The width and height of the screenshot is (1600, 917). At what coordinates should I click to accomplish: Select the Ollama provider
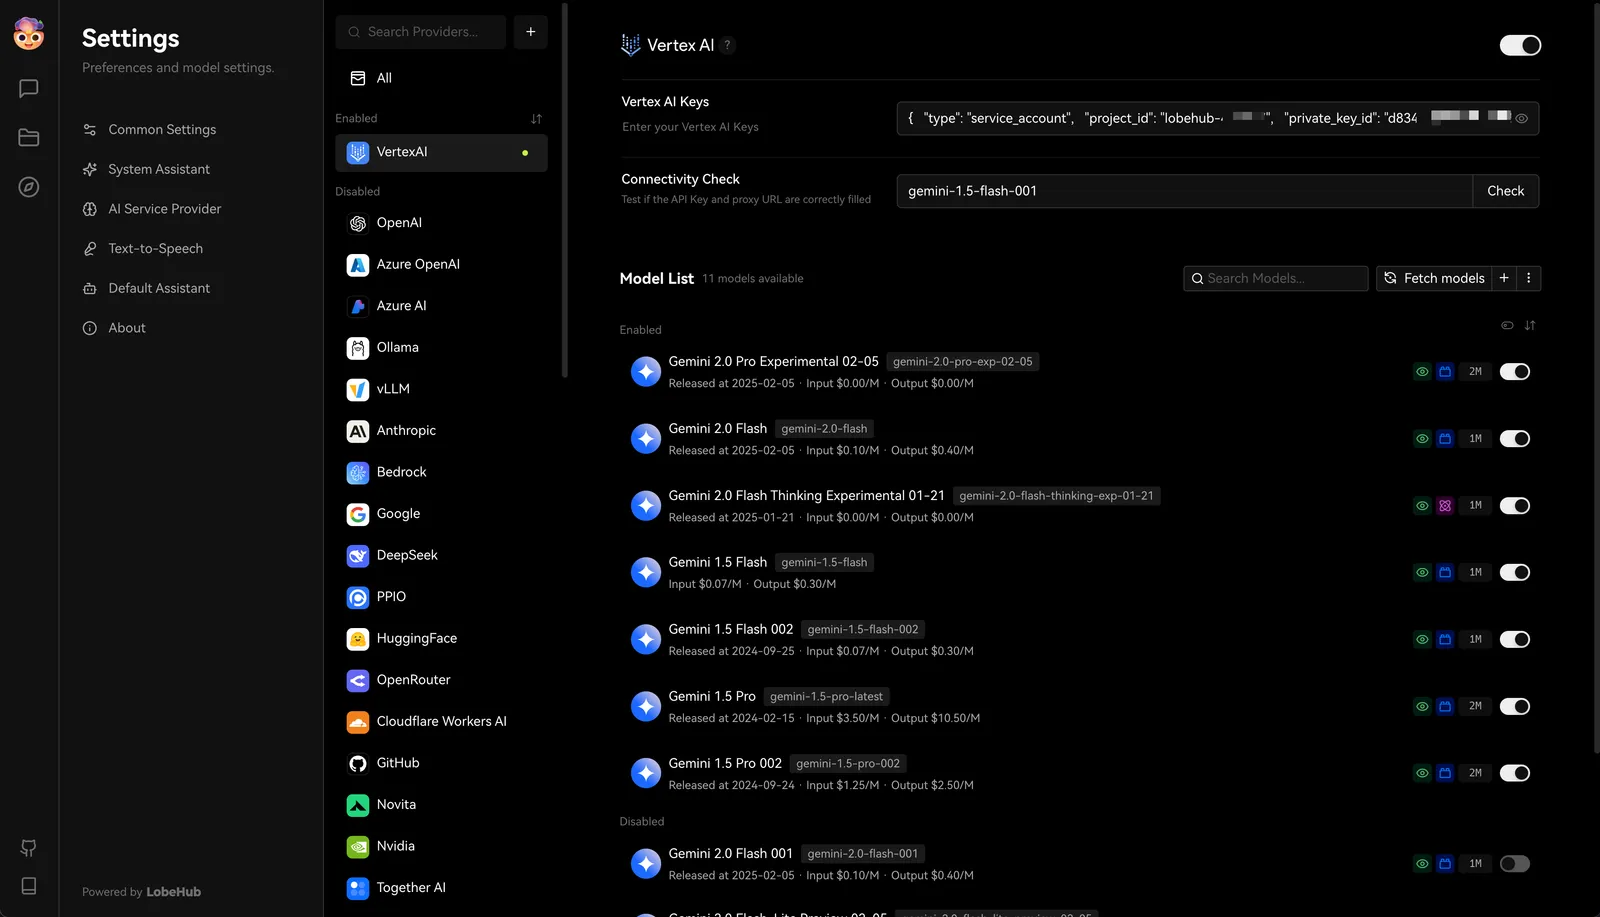[399, 347]
